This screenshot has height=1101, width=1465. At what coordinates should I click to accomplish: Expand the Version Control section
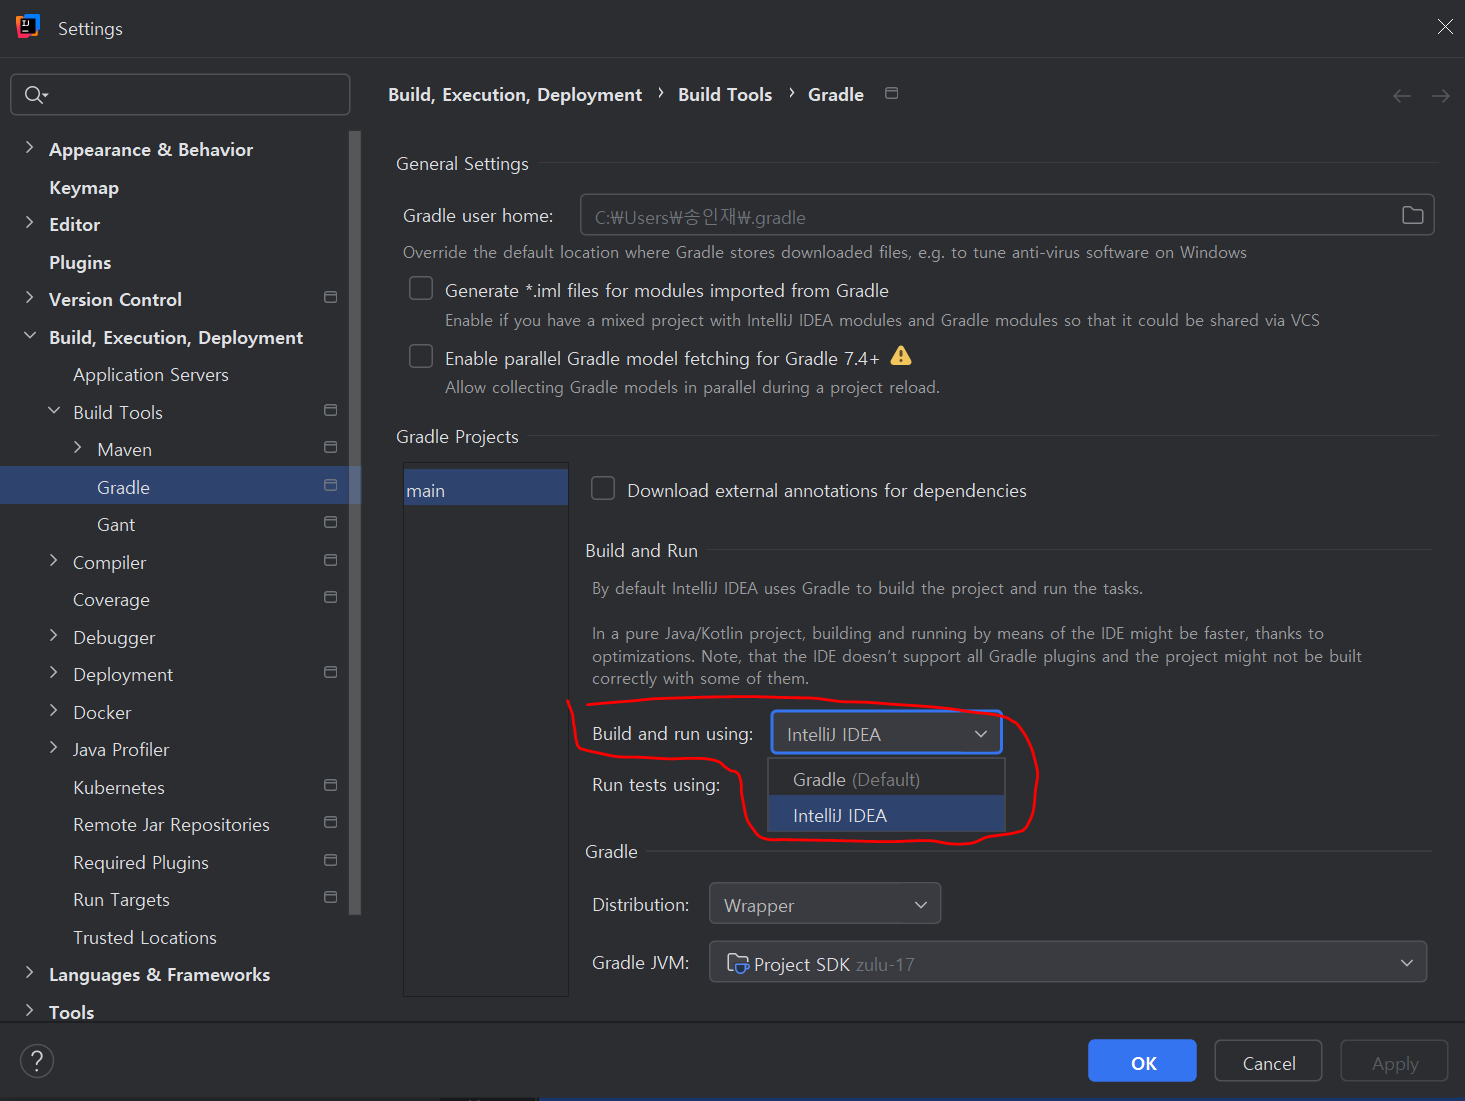[x=29, y=298]
